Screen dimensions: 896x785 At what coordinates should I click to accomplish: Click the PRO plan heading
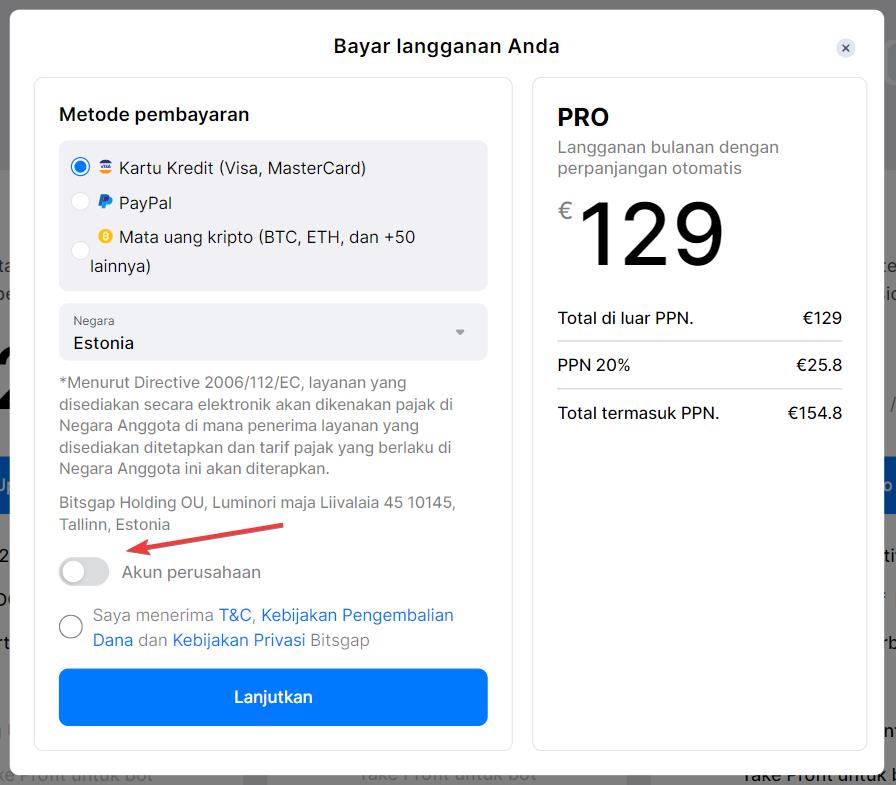[x=583, y=117]
